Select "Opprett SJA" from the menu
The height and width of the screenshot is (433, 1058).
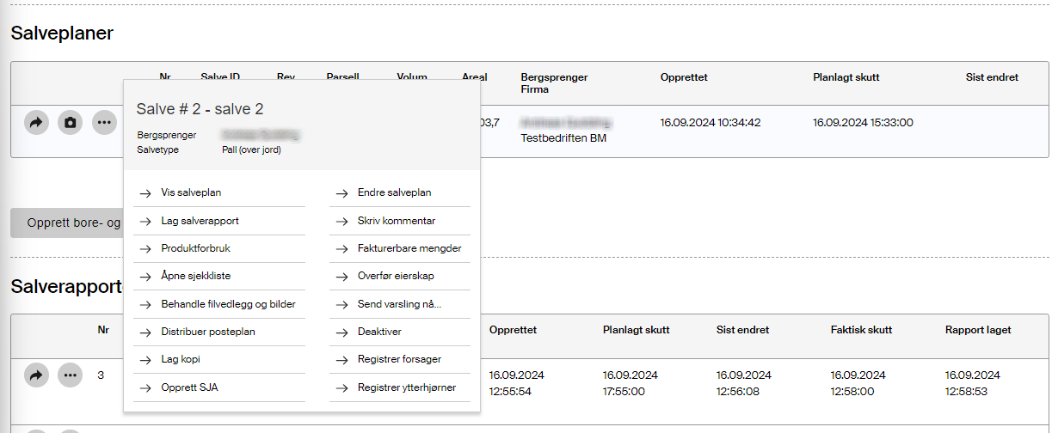click(x=188, y=387)
